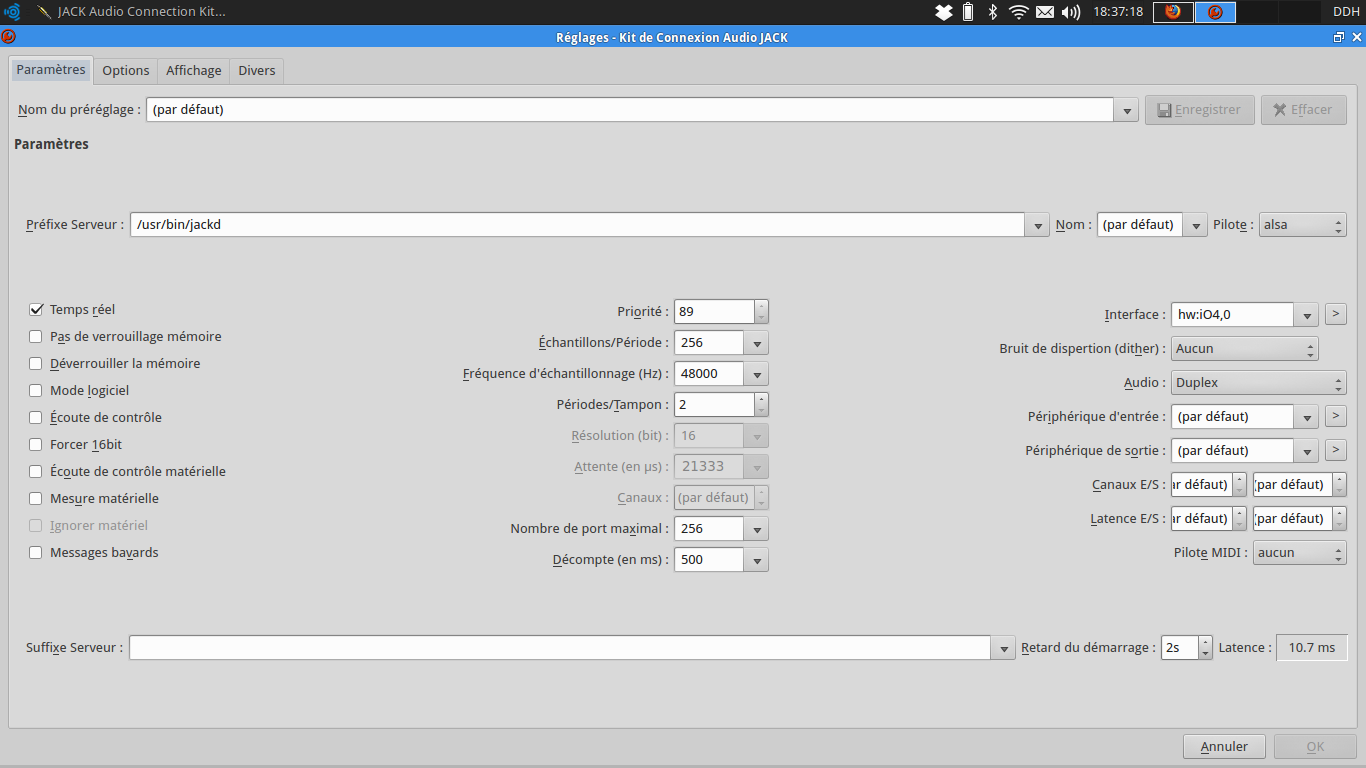Toggle Mesure matérielle checkbox
1366x768 pixels.
pyautogui.click(x=36, y=499)
